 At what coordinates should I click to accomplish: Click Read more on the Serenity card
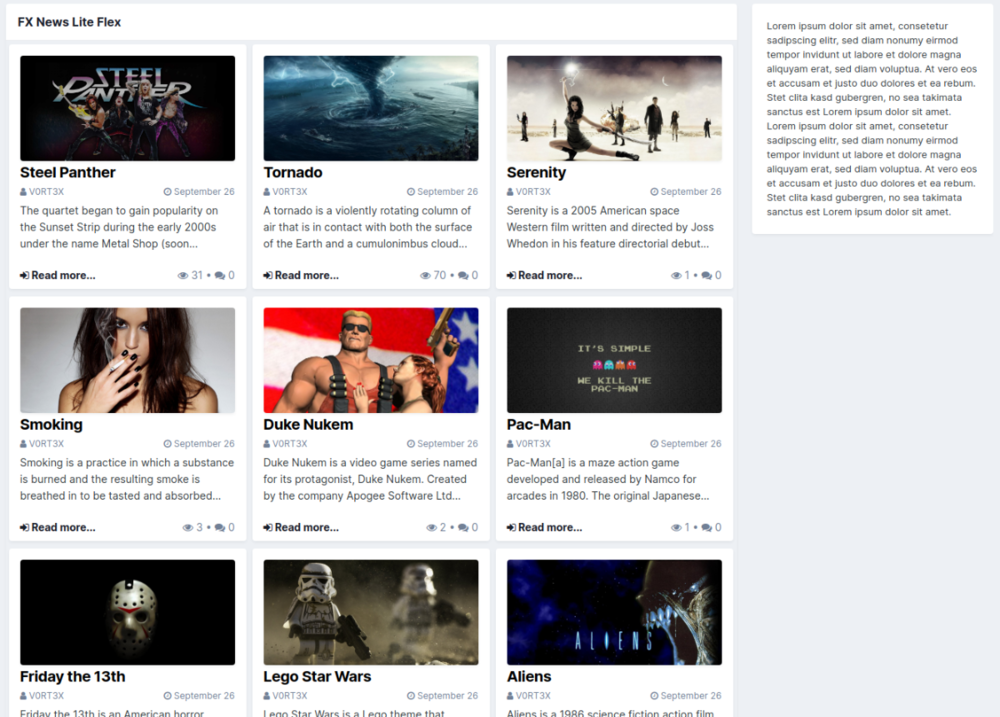(549, 276)
